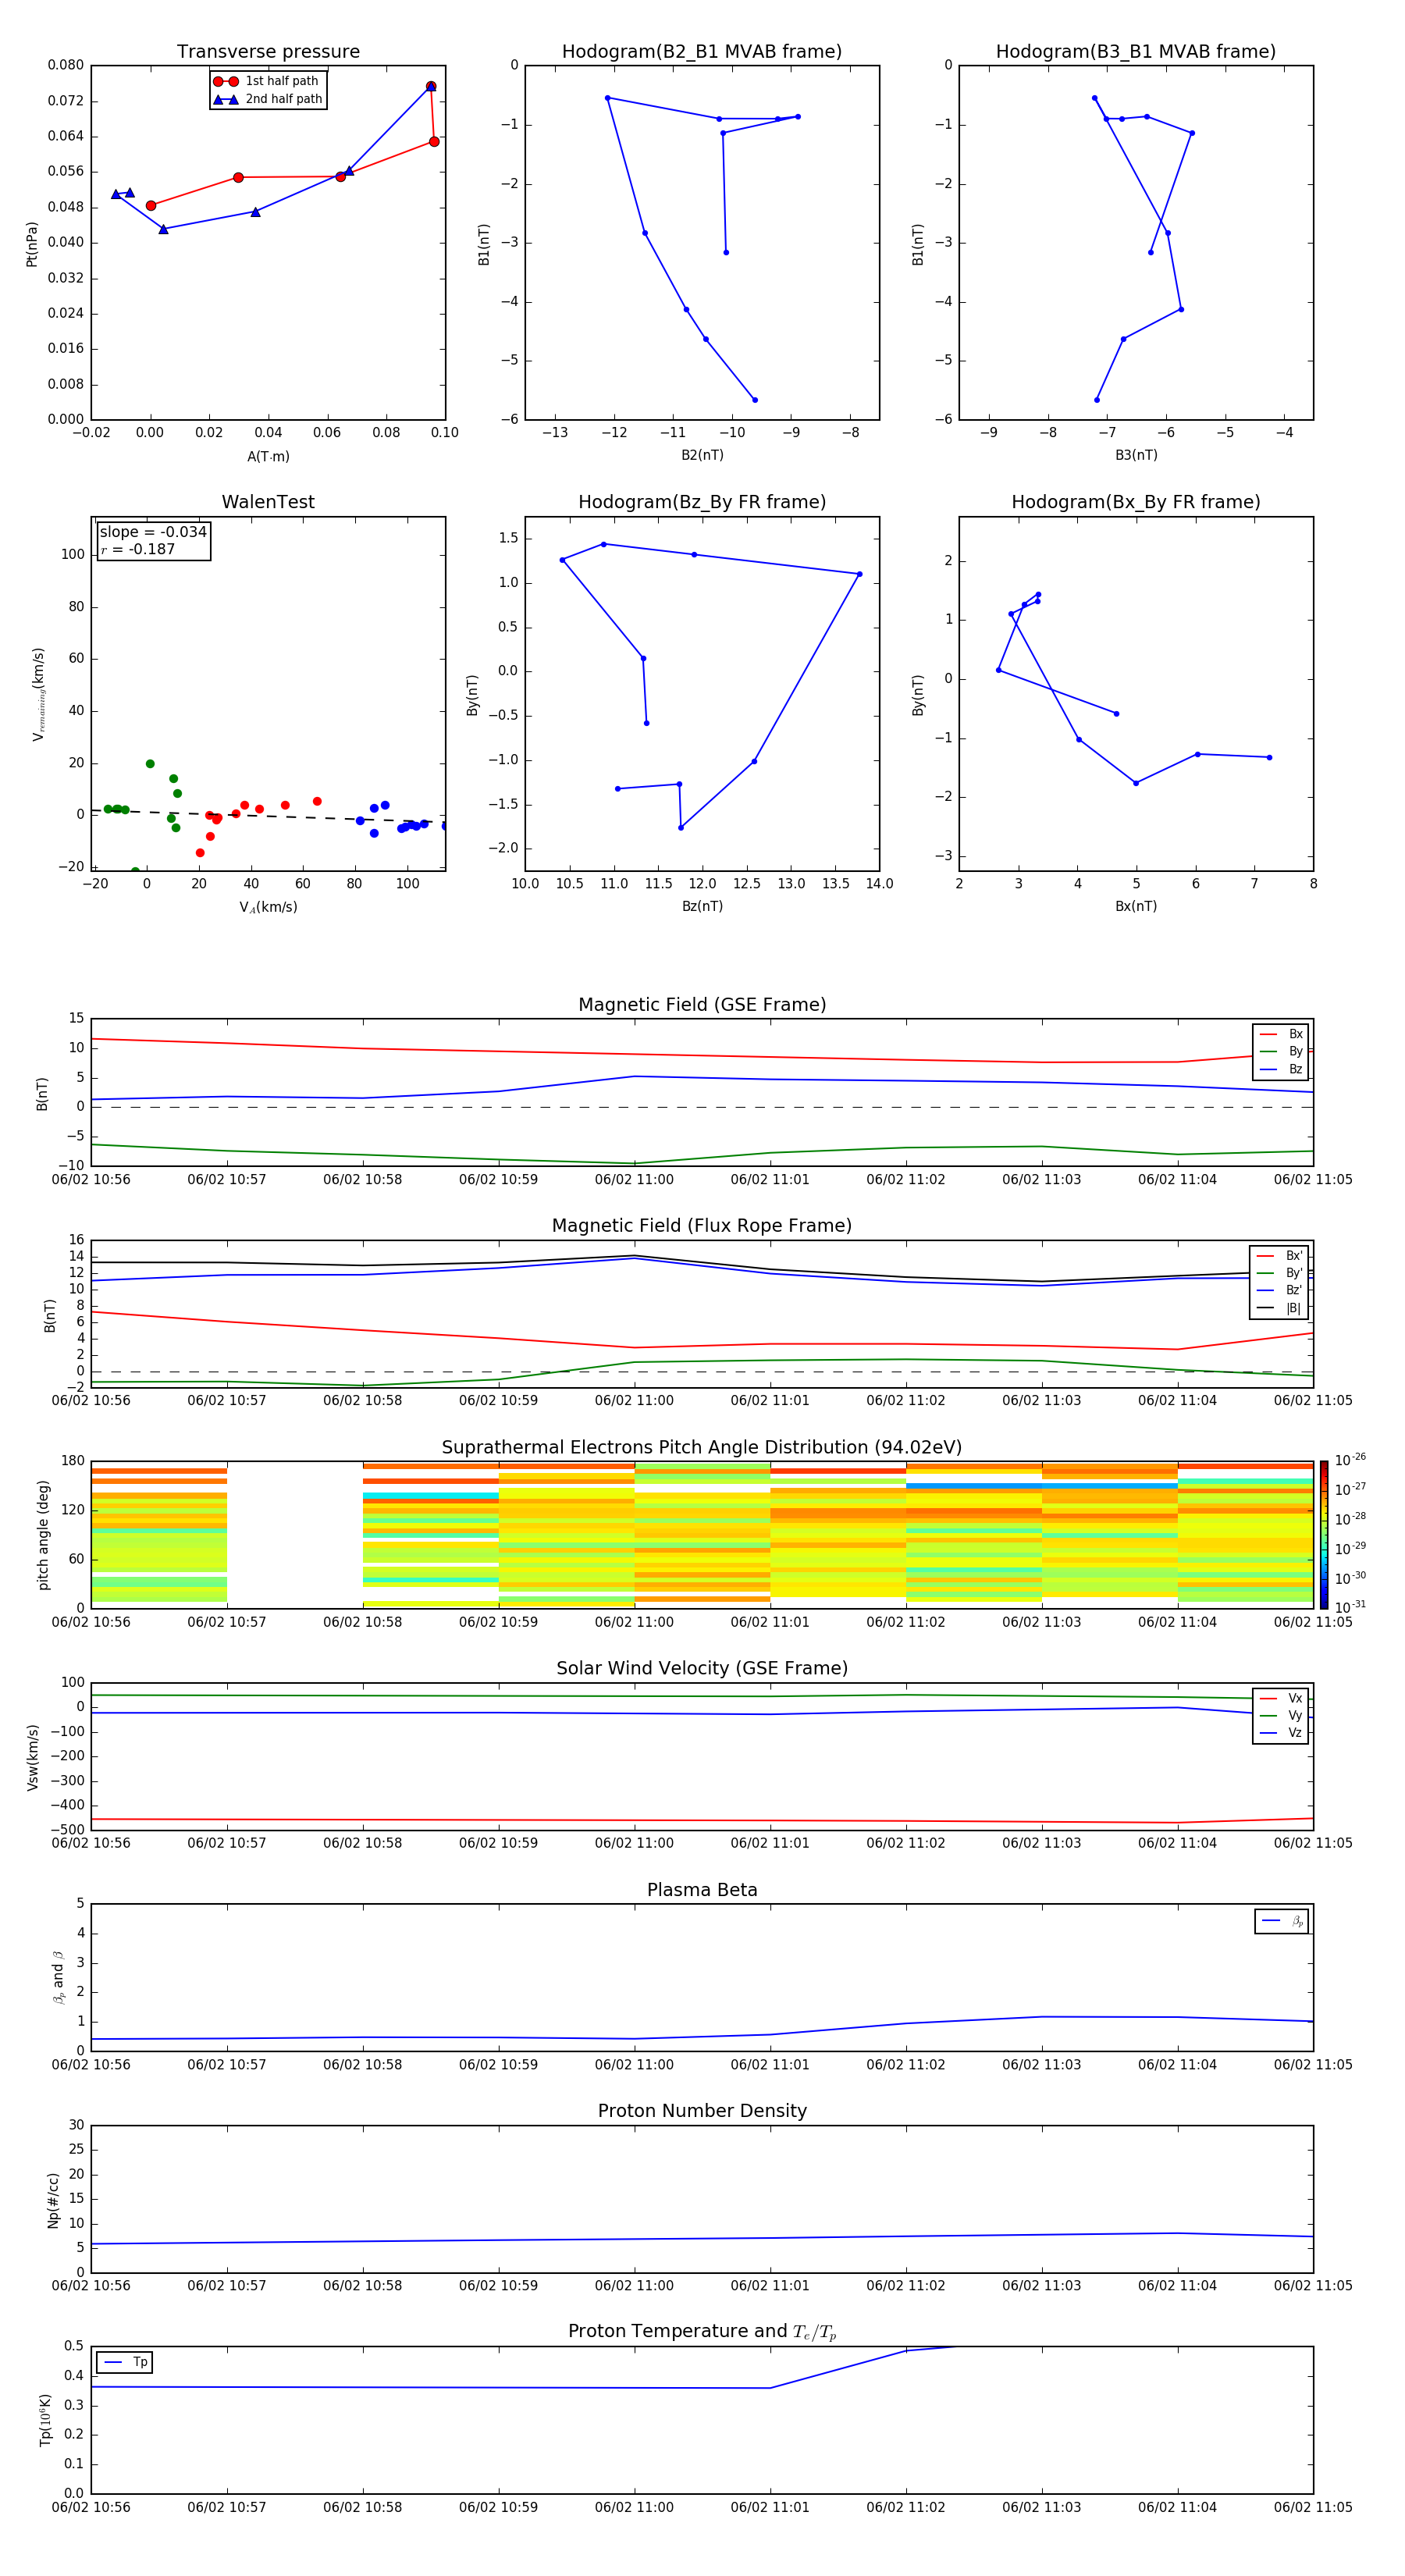
Task: Click the 'Plasma Beta' plot title
Action: pos(702,1890)
